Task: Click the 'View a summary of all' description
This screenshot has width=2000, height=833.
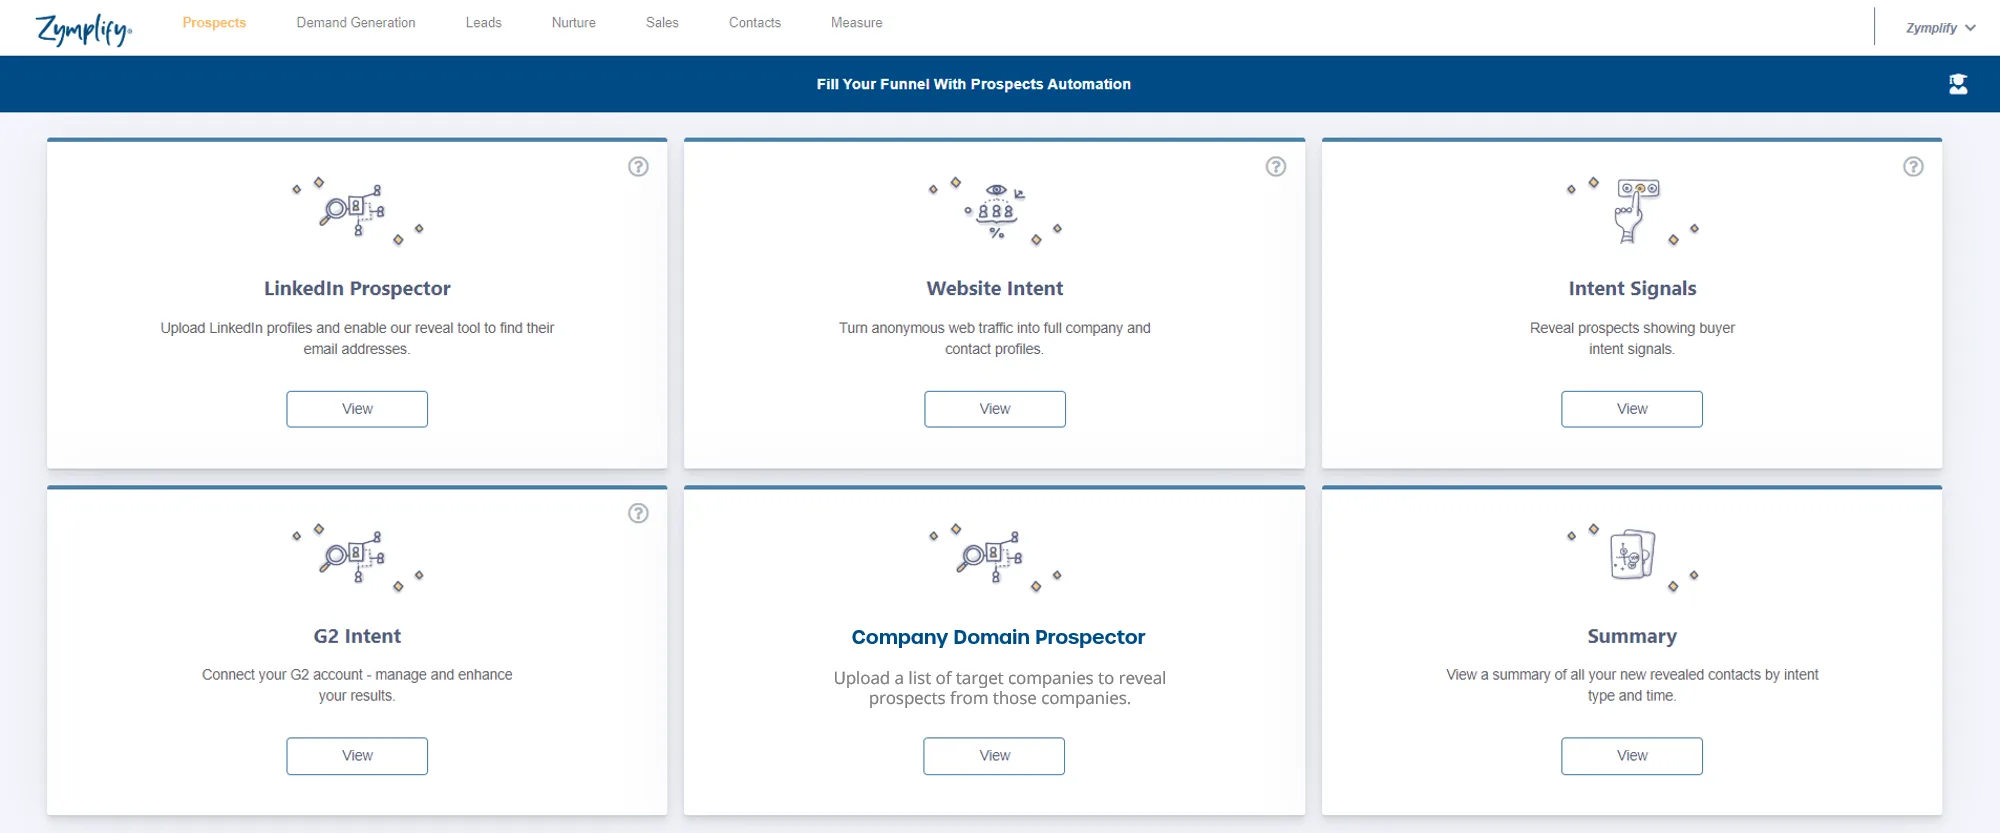Action: click(x=1632, y=685)
